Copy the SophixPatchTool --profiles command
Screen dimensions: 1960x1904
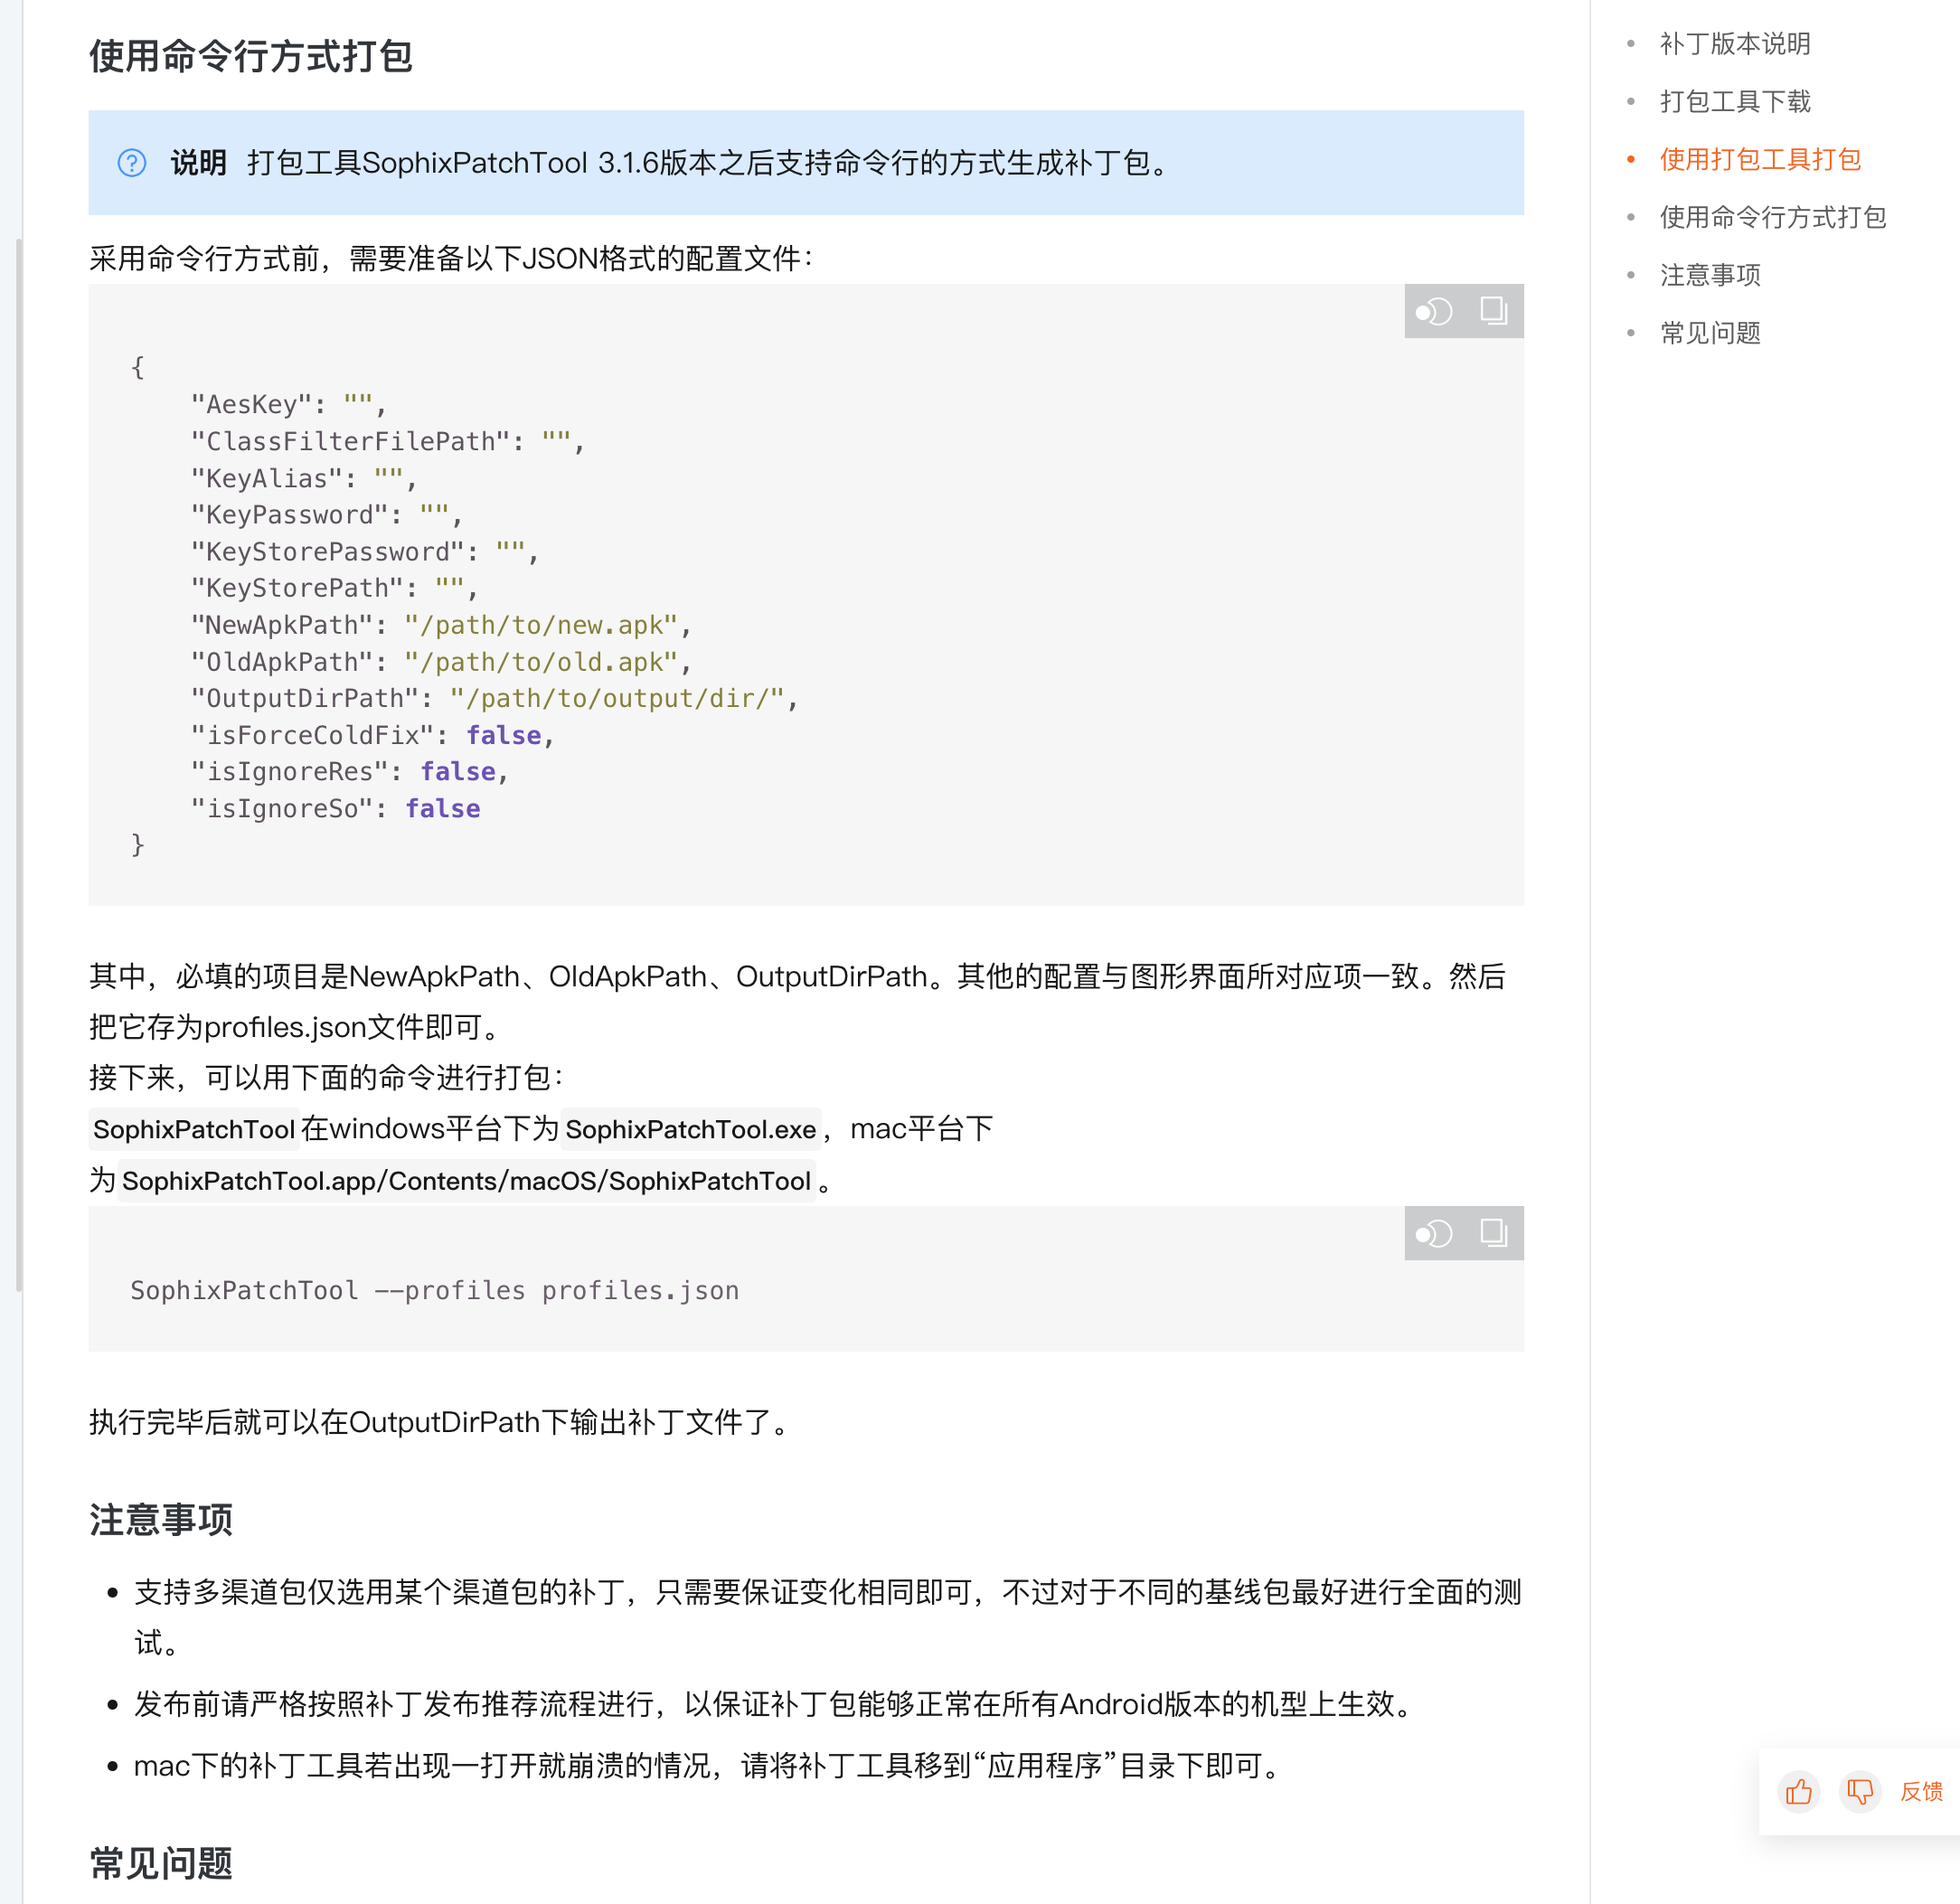pos(1494,1233)
